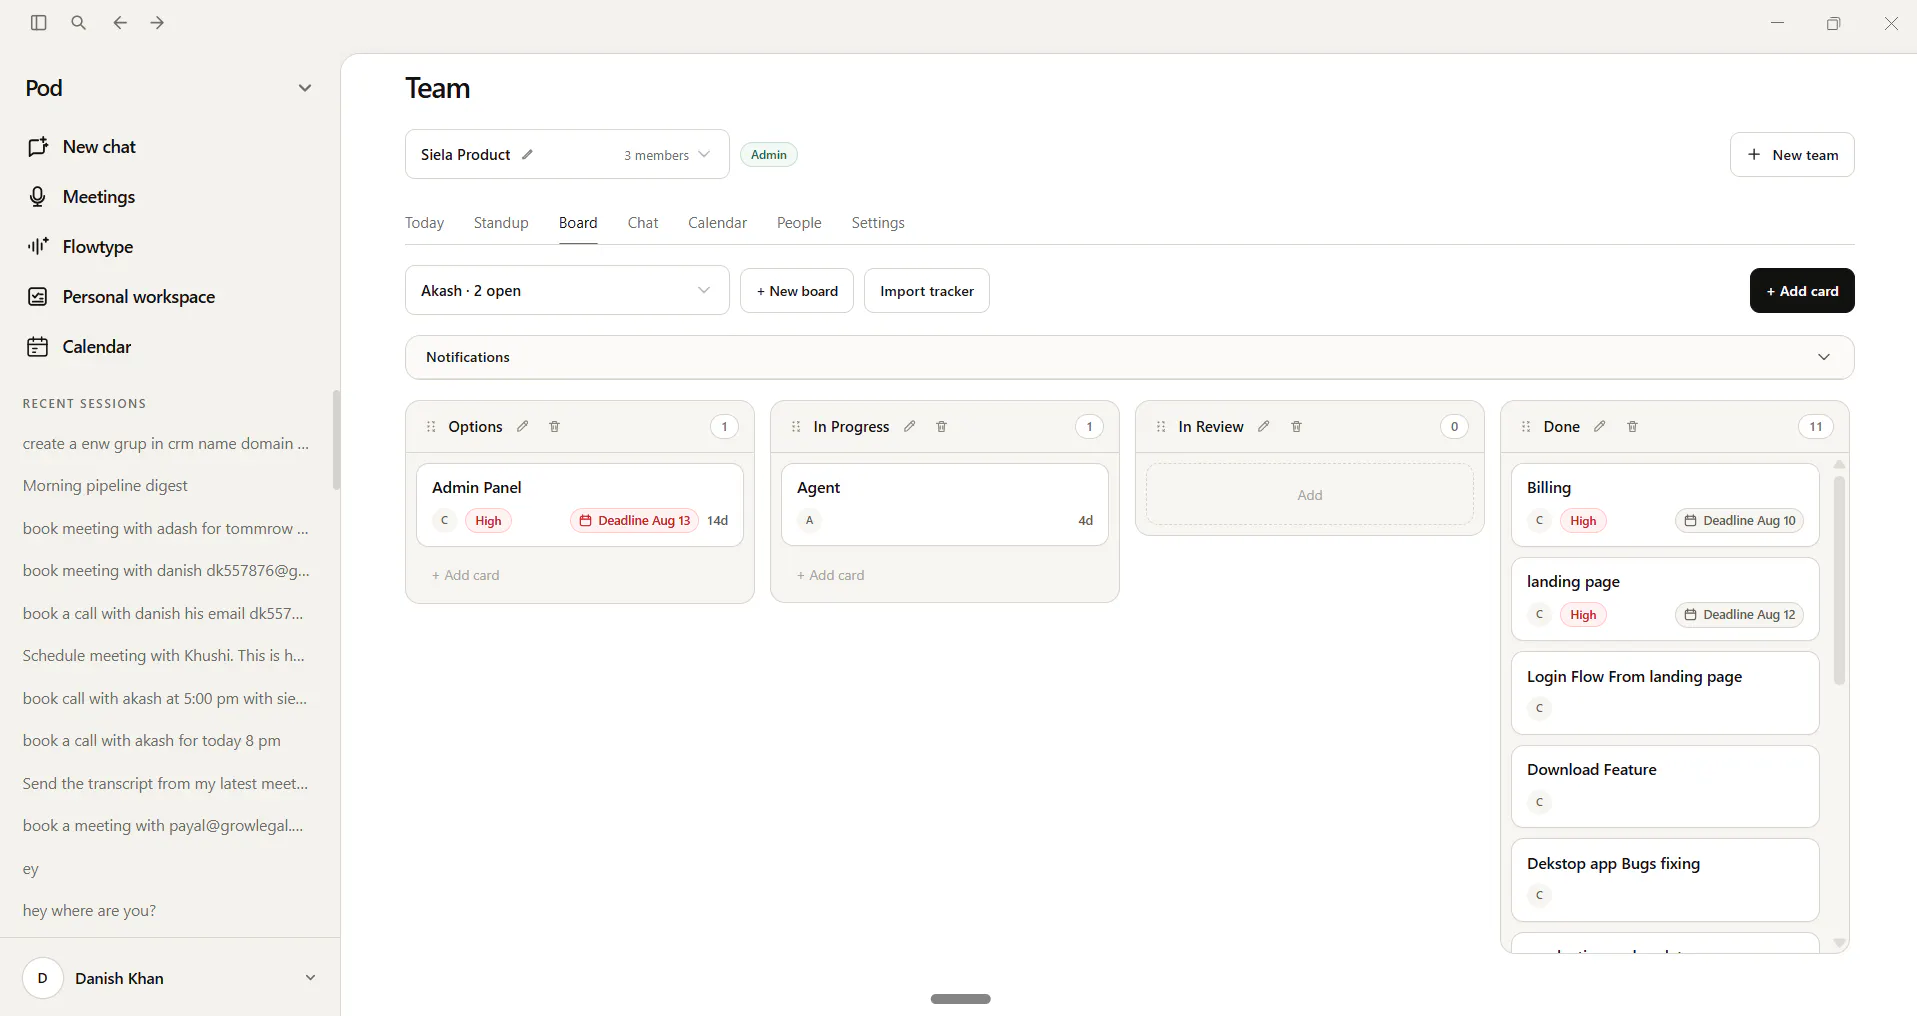1917x1016 pixels.
Task: Grab the In Review column drag handle
Action: tap(1161, 426)
